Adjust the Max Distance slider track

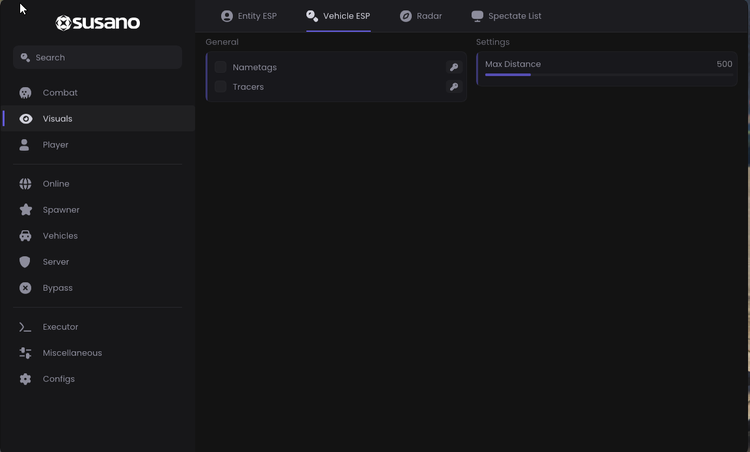(x=608, y=75)
